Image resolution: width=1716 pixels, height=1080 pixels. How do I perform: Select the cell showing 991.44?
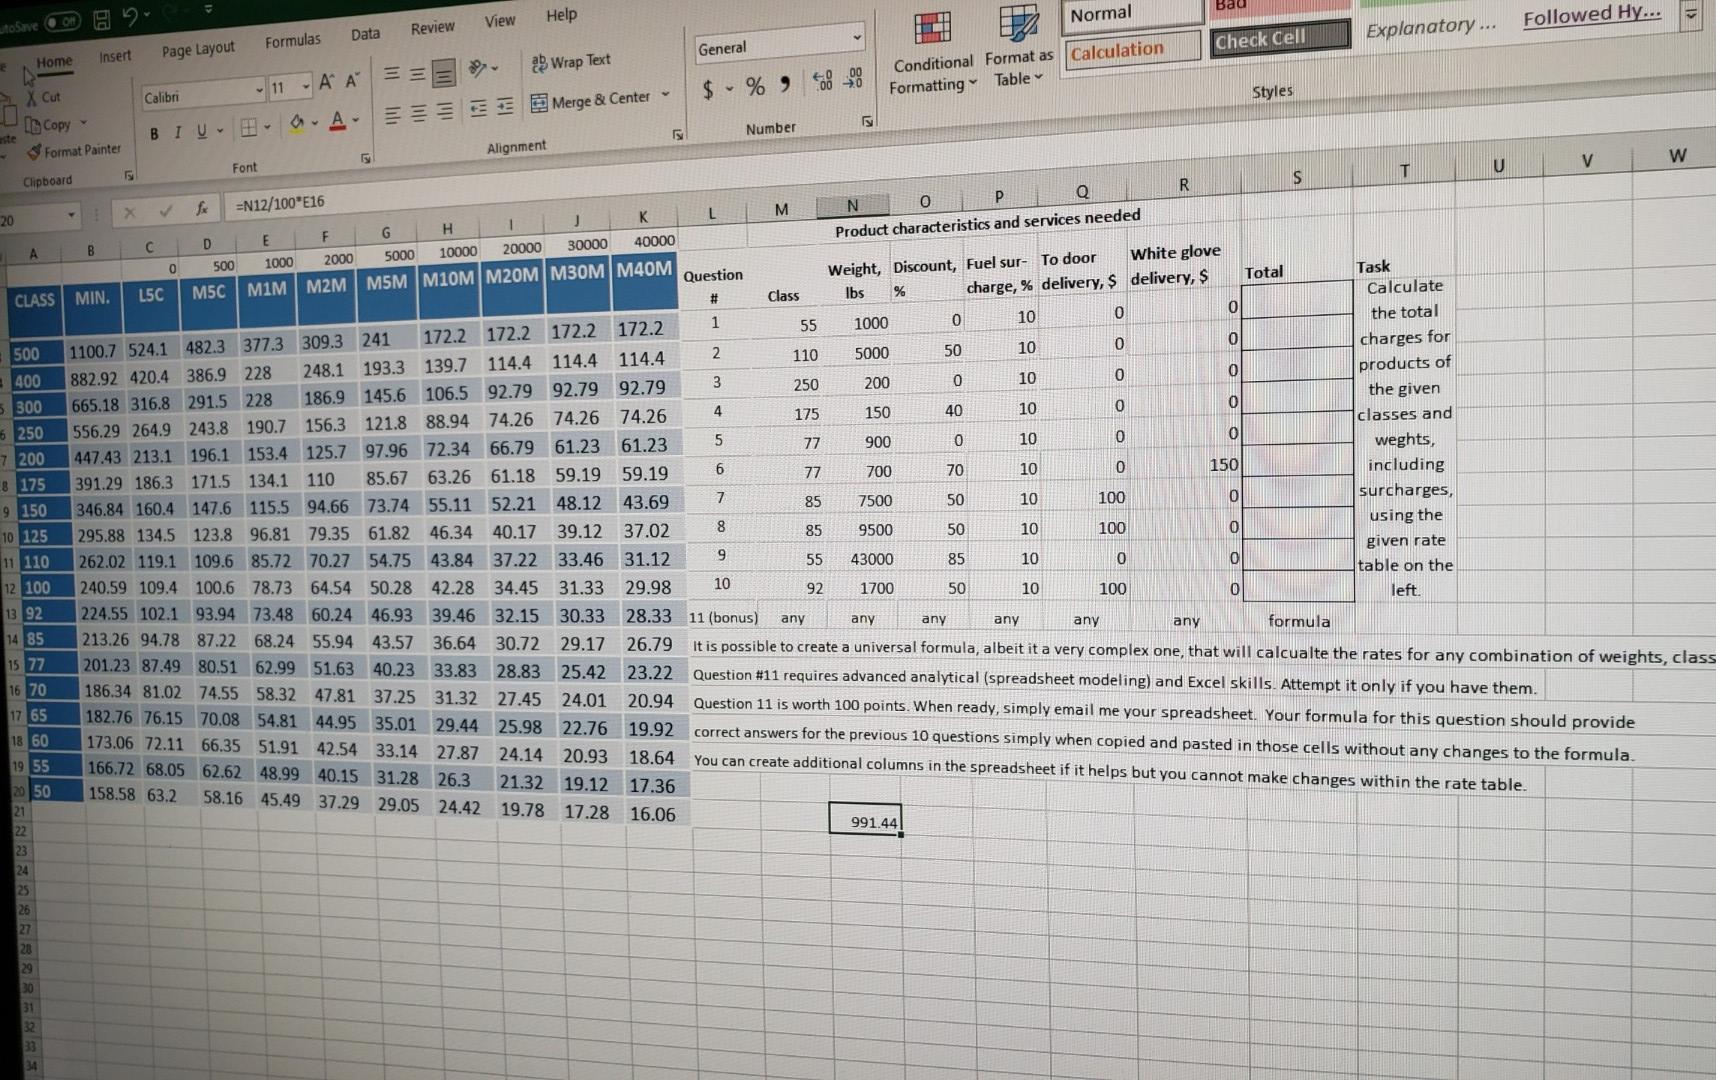point(865,820)
